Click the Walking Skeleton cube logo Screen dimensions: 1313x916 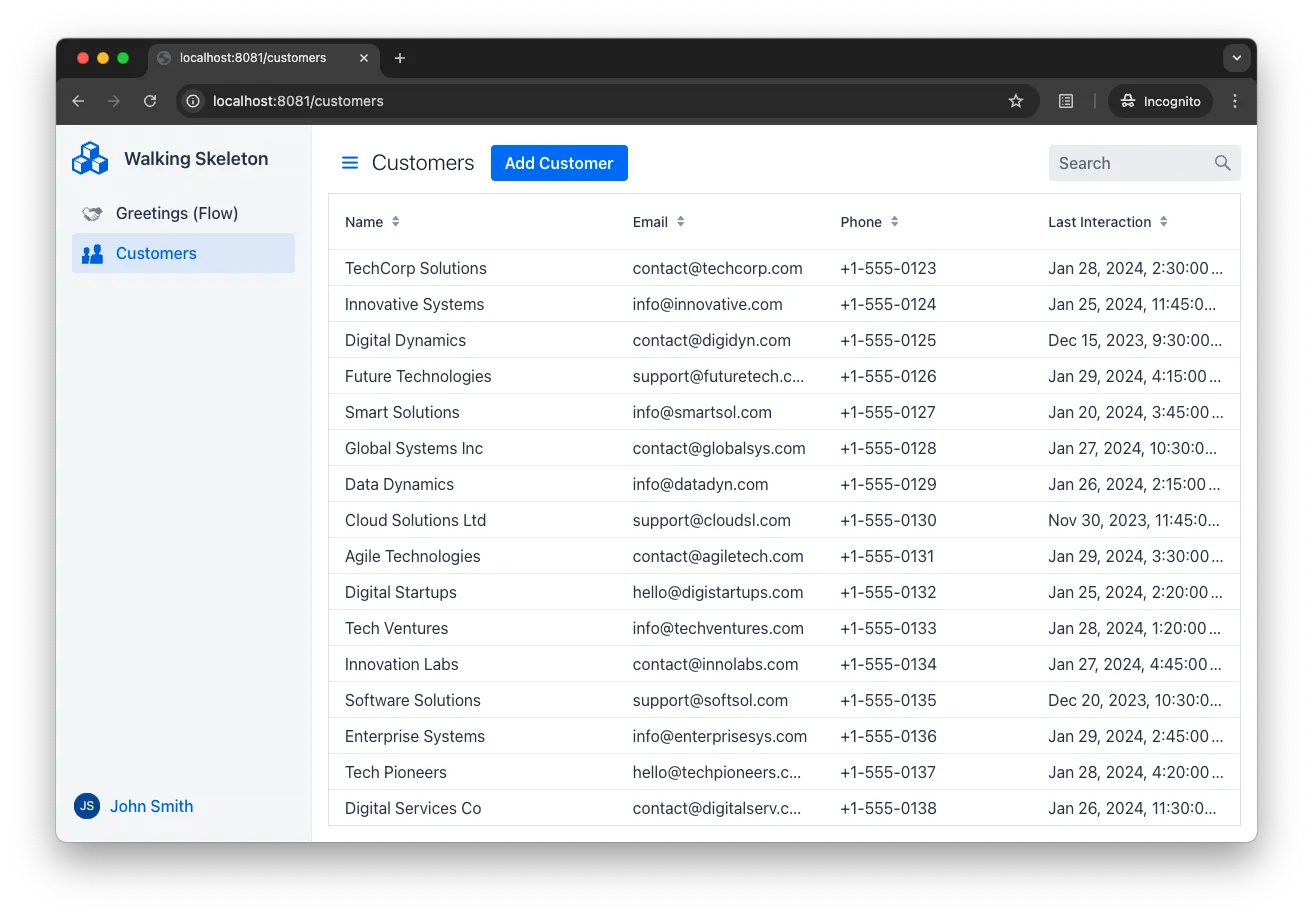pos(89,158)
